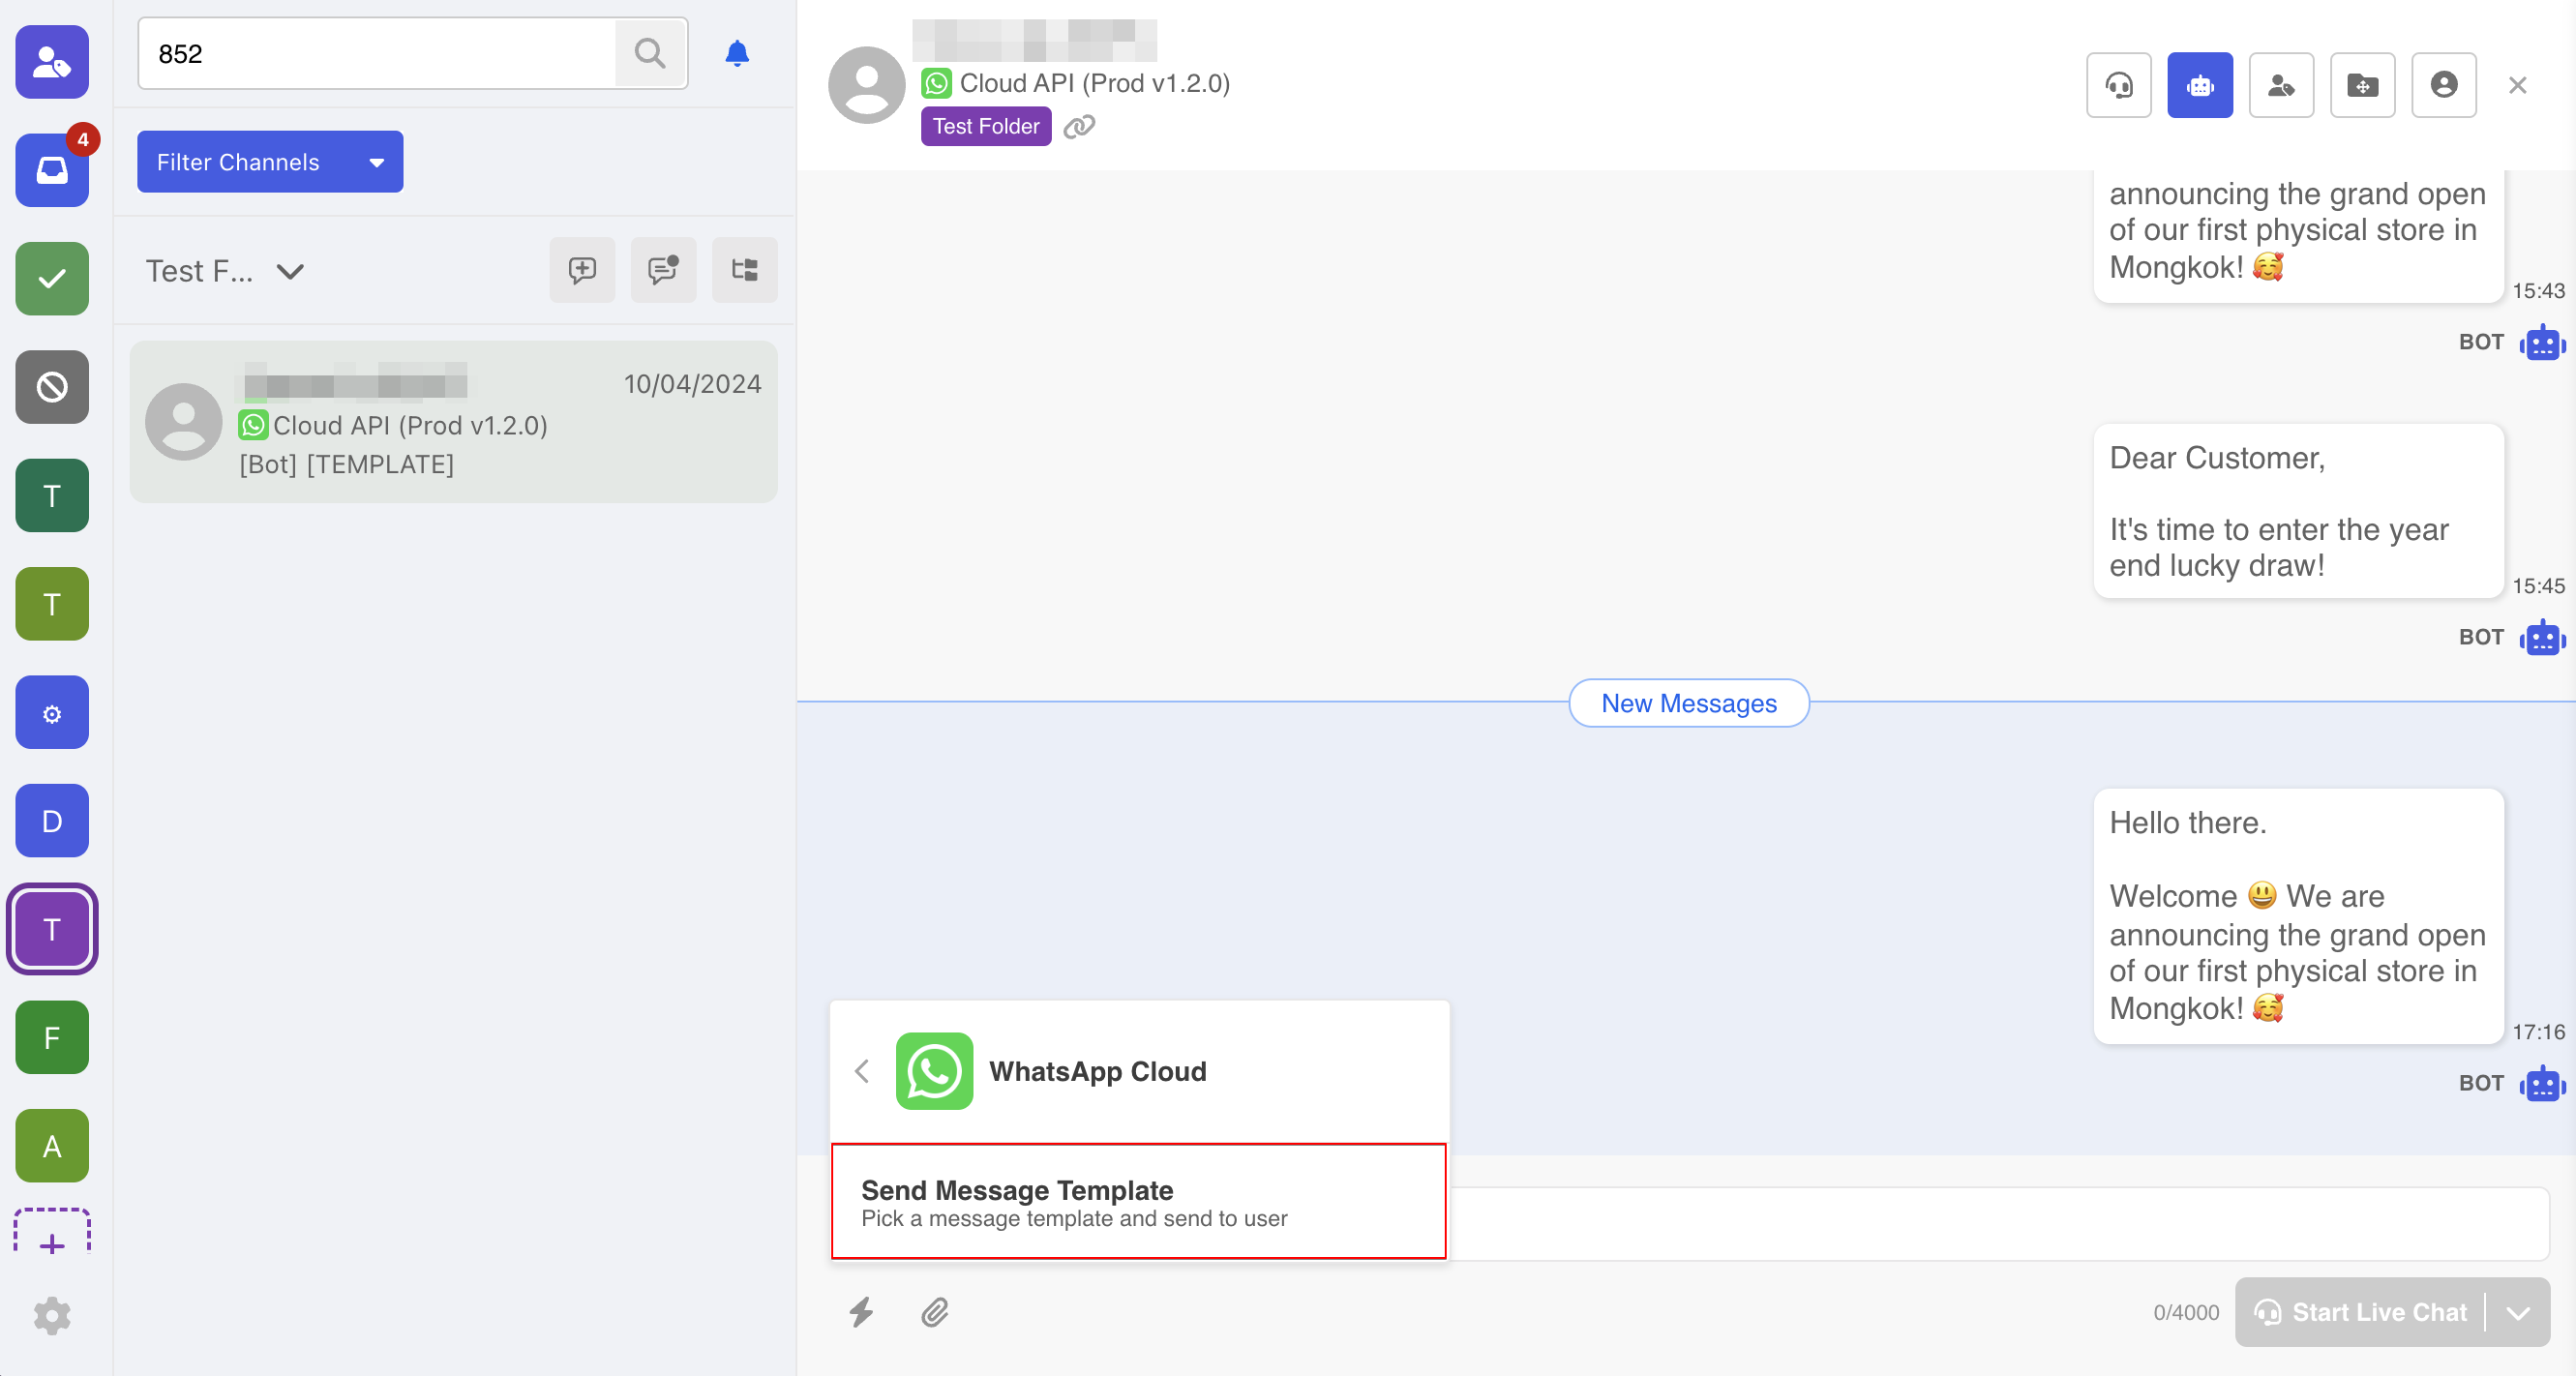Go back from WhatsApp Cloud menu

click(862, 1071)
